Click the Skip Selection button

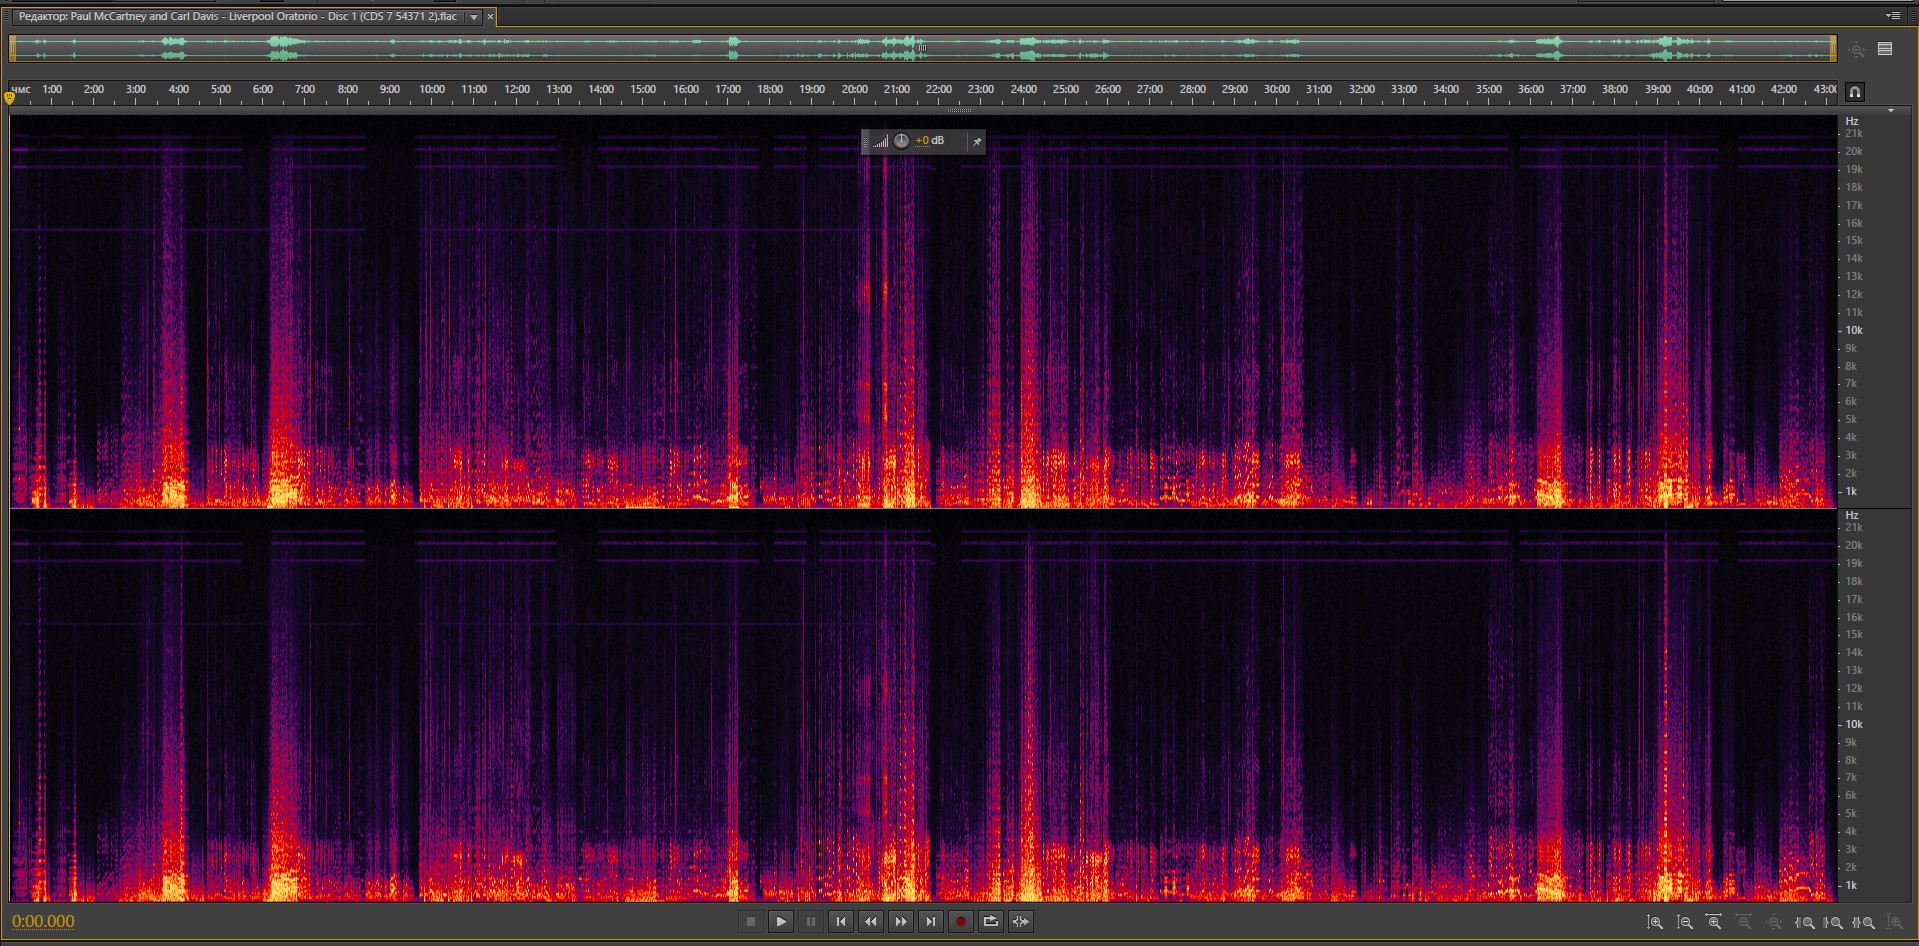pos(1021,922)
